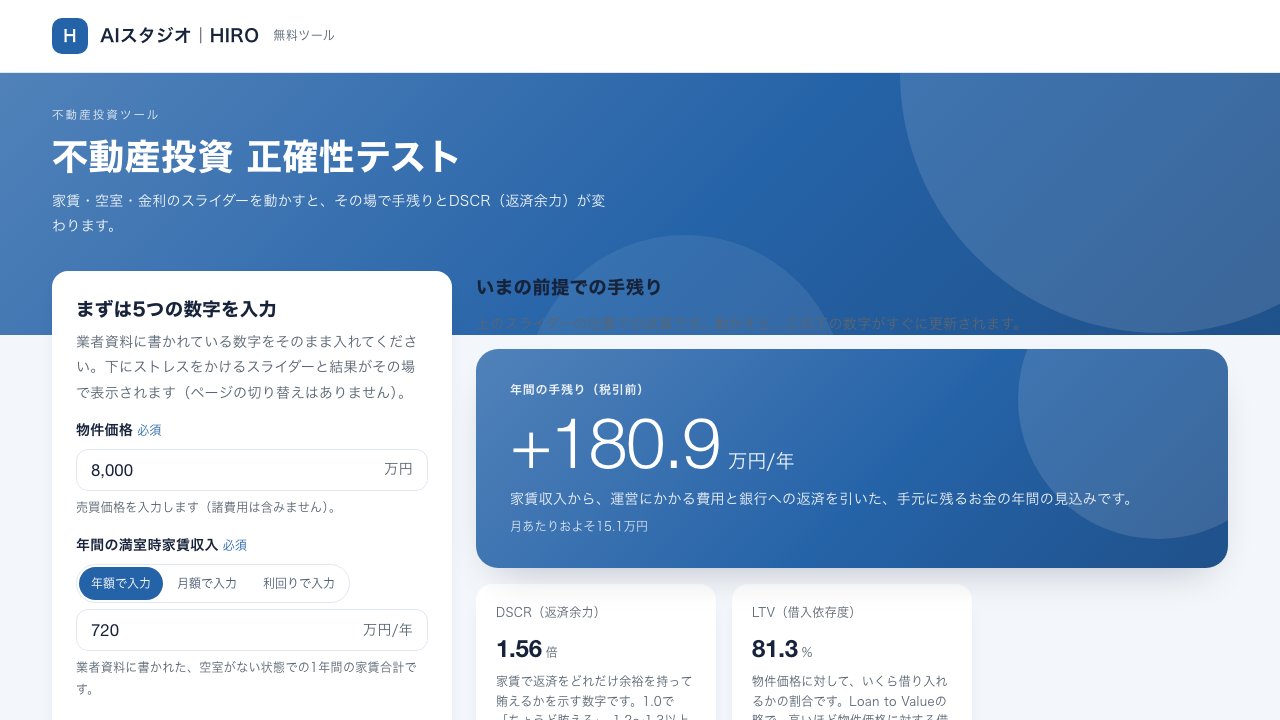Click the +180.9 annual cash flow value

[x=615, y=444]
